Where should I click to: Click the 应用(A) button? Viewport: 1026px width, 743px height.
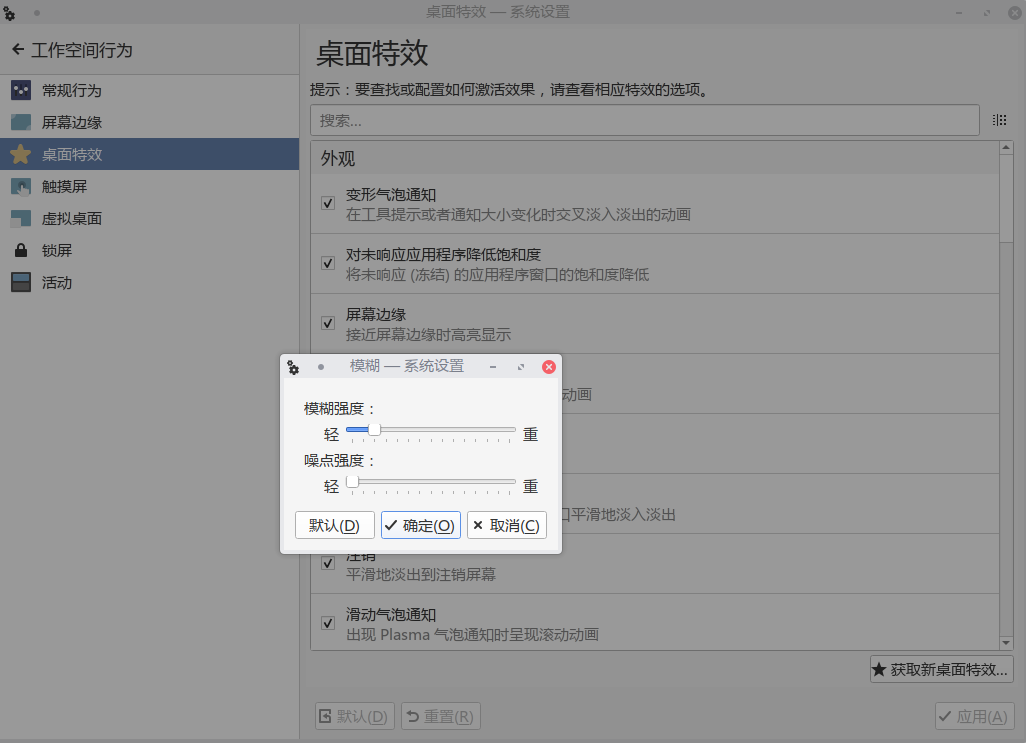(974, 716)
